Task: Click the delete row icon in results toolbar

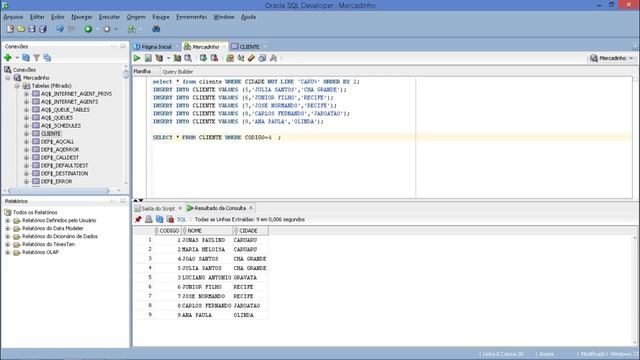Action: tap(170, 220)
